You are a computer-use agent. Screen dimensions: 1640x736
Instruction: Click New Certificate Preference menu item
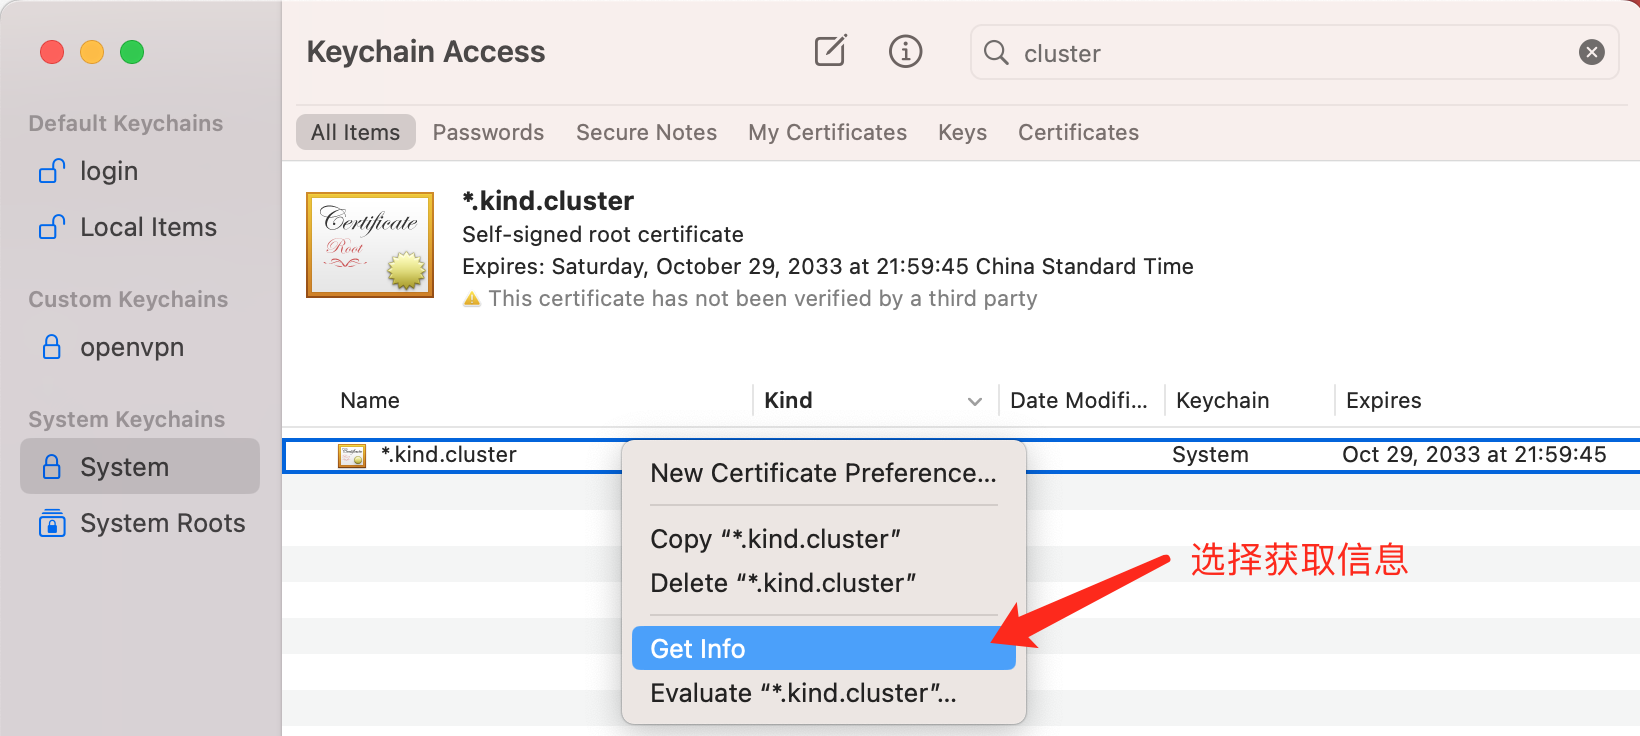pyautogui.click(x=823, y=473)
